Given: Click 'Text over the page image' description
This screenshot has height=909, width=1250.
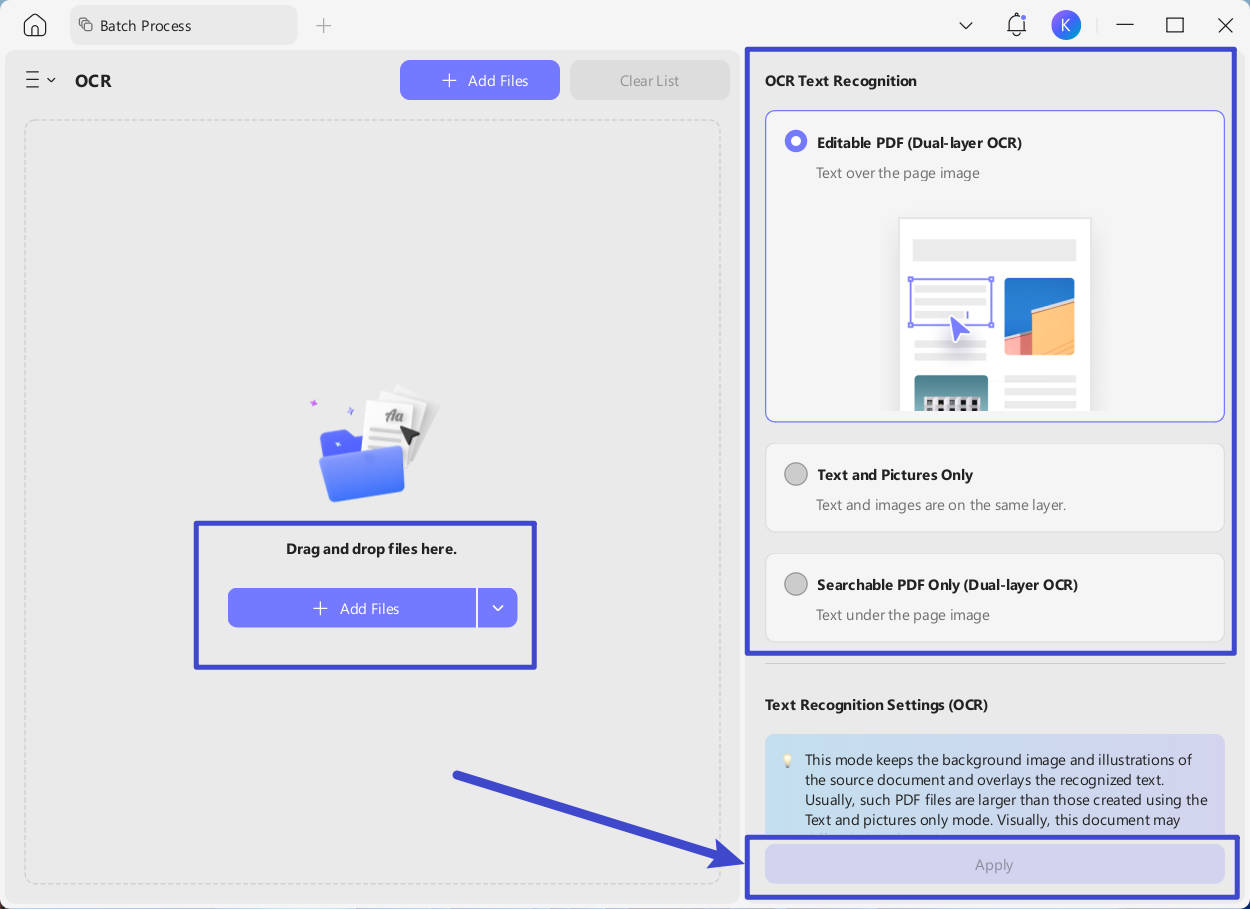Looking at the screenshot, I should point(898,173).
